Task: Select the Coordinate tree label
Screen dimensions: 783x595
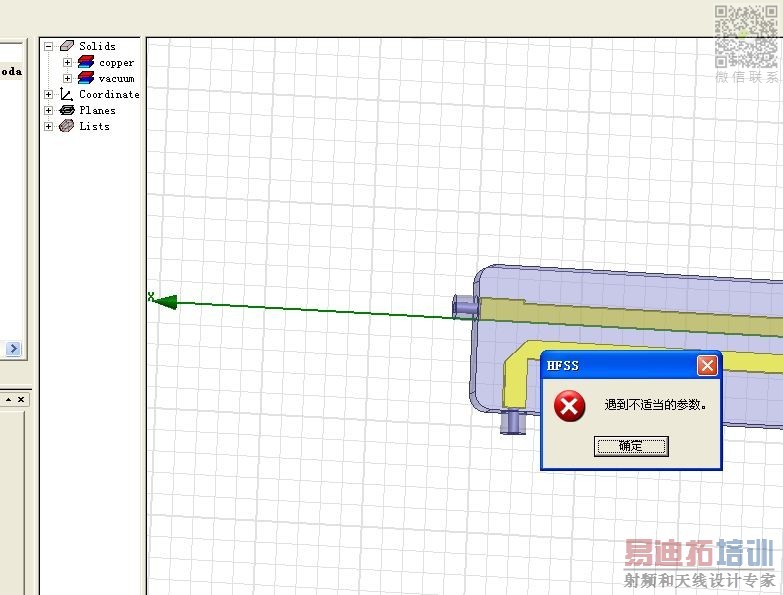Action: click(109, 94)
